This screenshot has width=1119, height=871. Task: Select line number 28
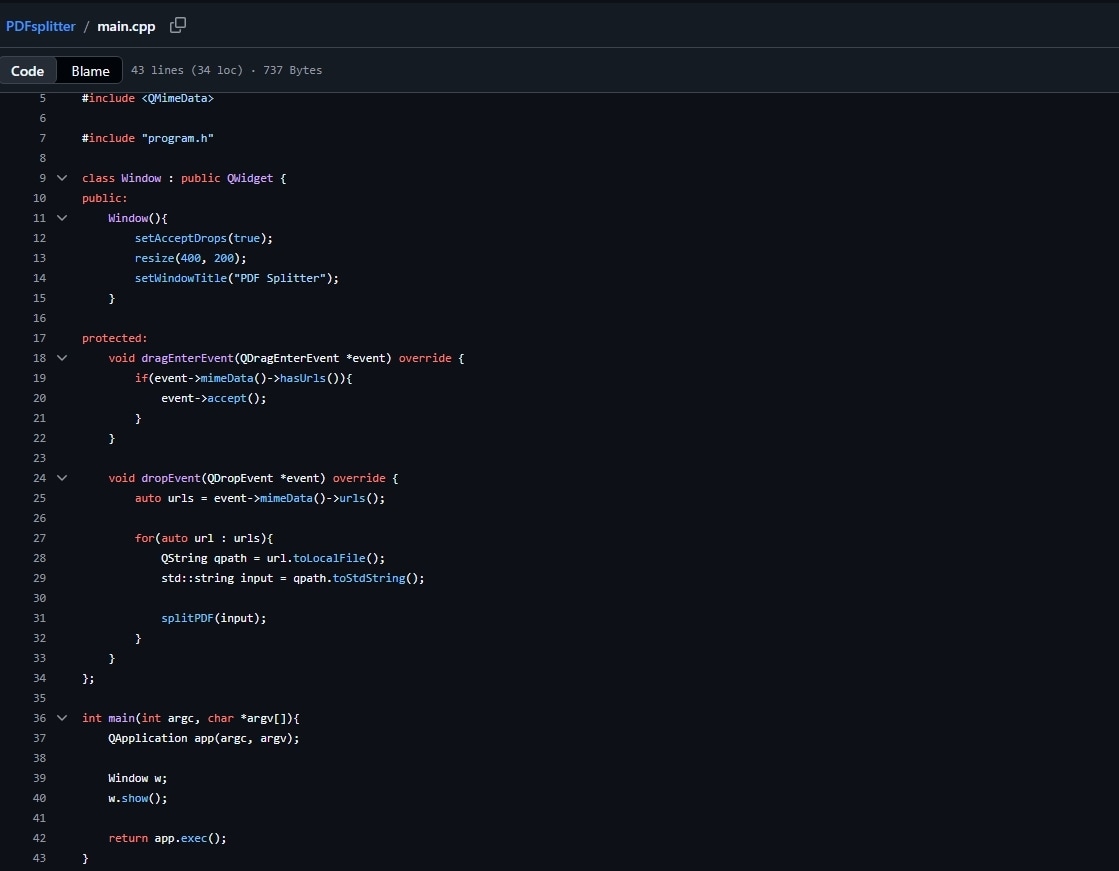point(39,558)
